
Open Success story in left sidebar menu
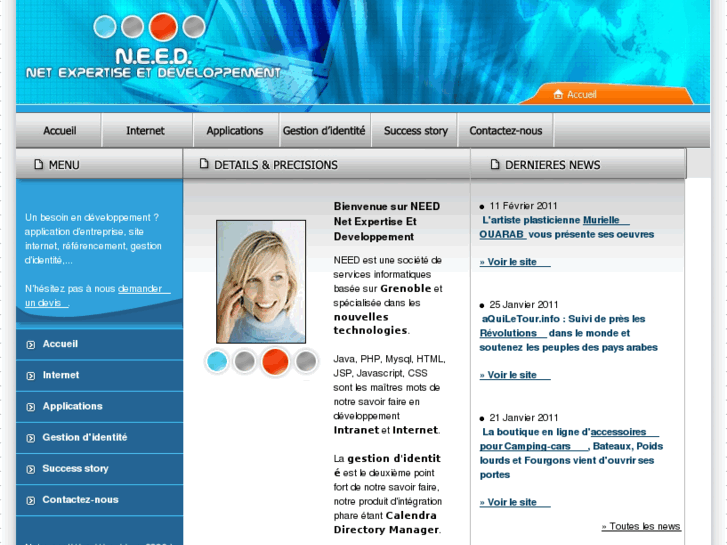click(x=100, y=468)
